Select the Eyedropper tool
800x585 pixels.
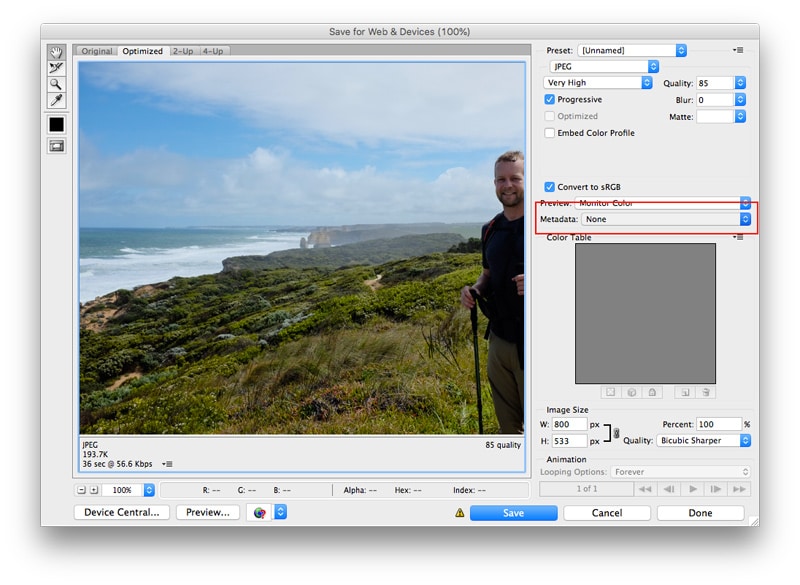coord(56,101)
